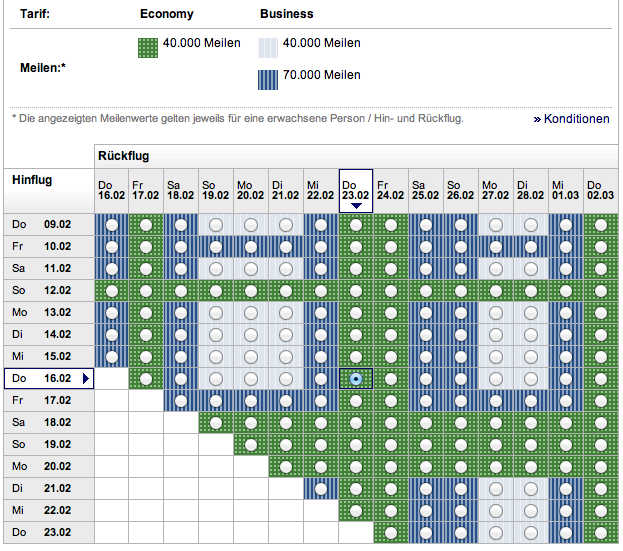This screenshot has width=623, height=551.
Task: Click the selected Rückflug header Do 23.02
Action: [x=356, y=186]
